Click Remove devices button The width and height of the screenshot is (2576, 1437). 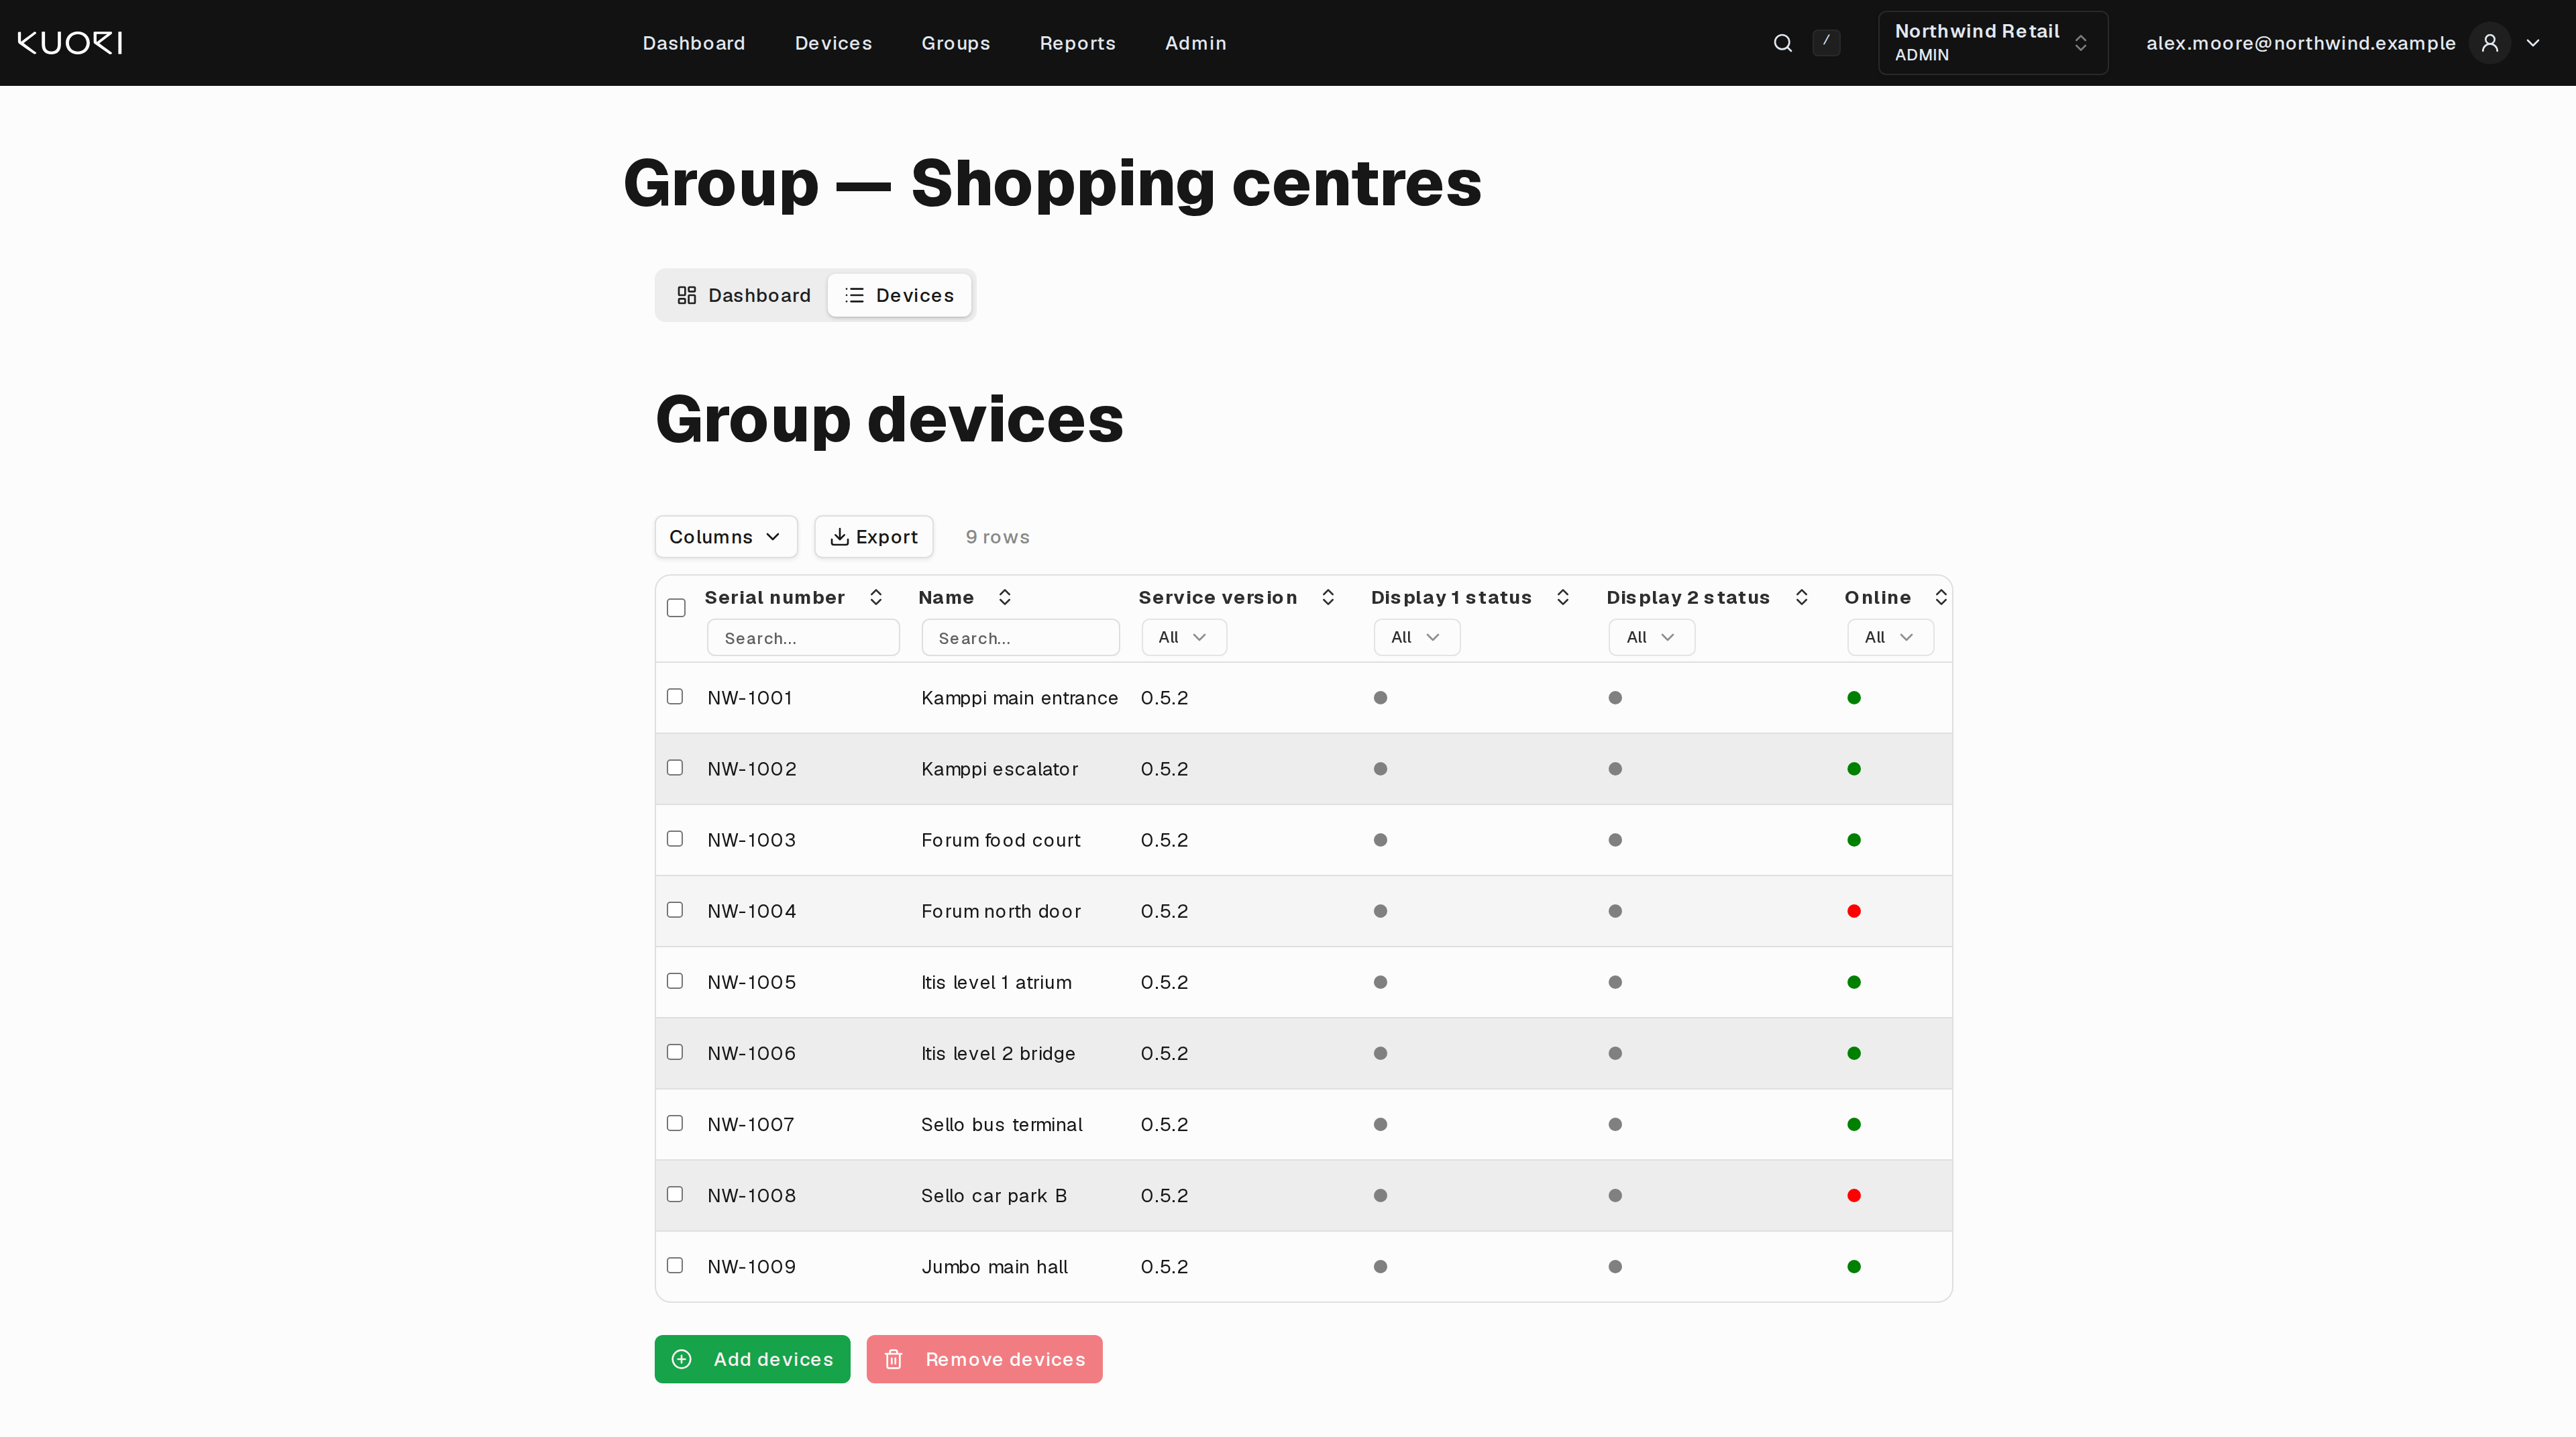984,1359
